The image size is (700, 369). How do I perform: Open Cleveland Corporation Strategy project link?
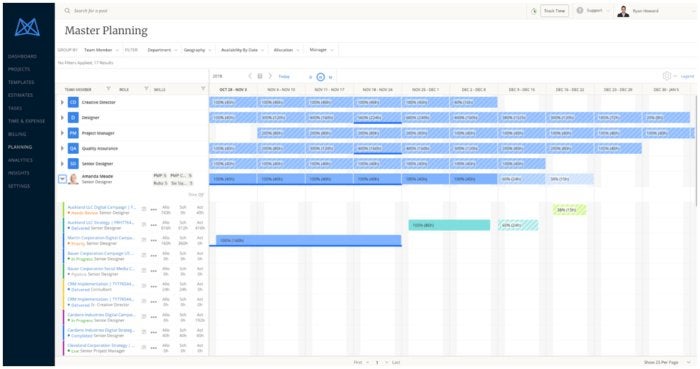point(100,345)
